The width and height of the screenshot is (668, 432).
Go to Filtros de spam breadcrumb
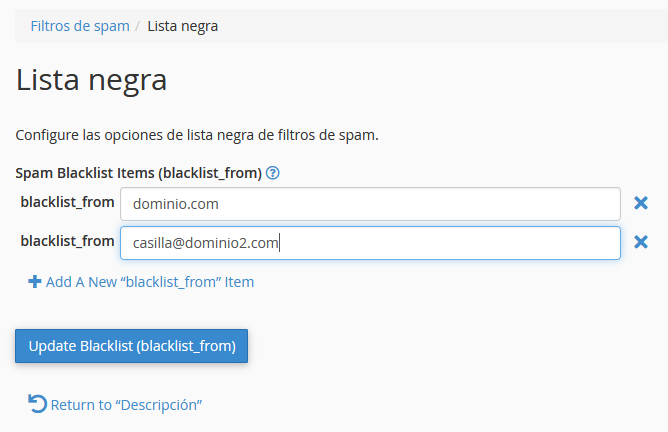[x=80, y=26]
